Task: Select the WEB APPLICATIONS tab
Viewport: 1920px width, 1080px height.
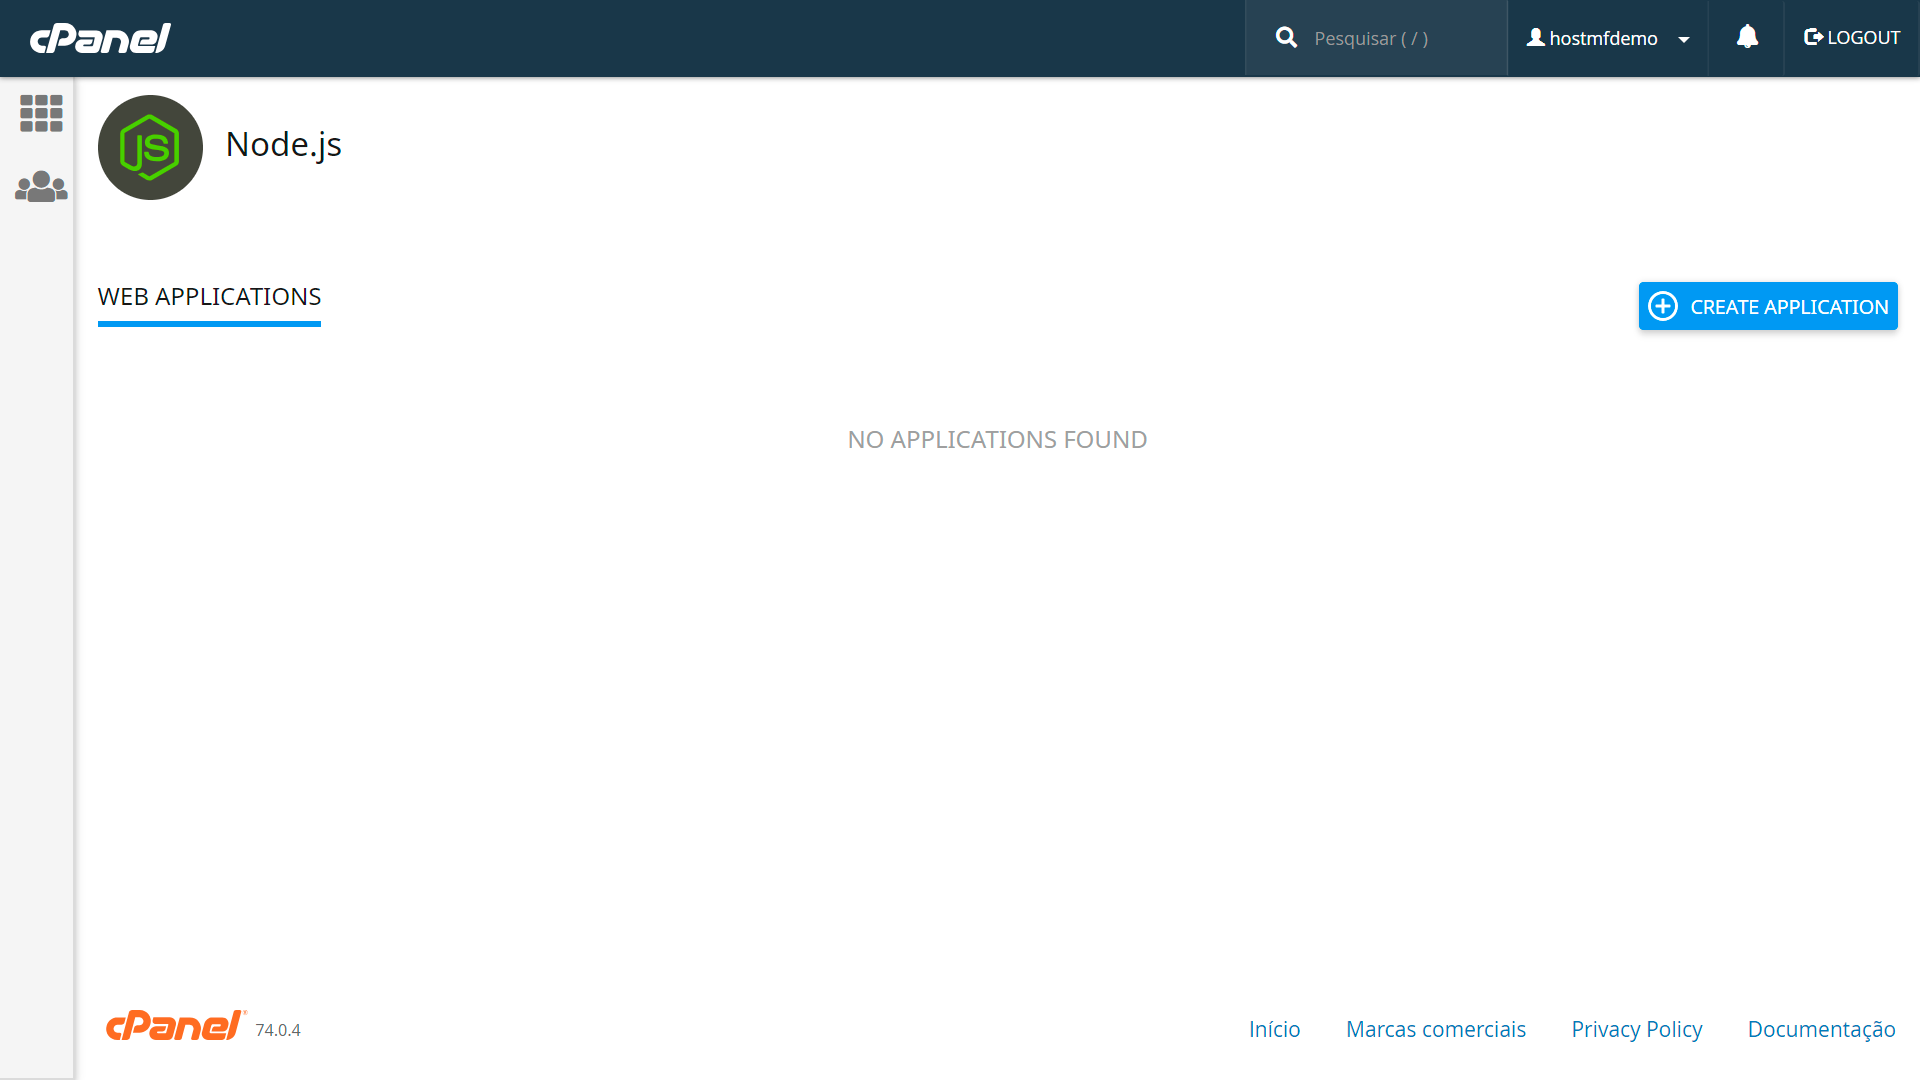Action: tap(209, 298)
